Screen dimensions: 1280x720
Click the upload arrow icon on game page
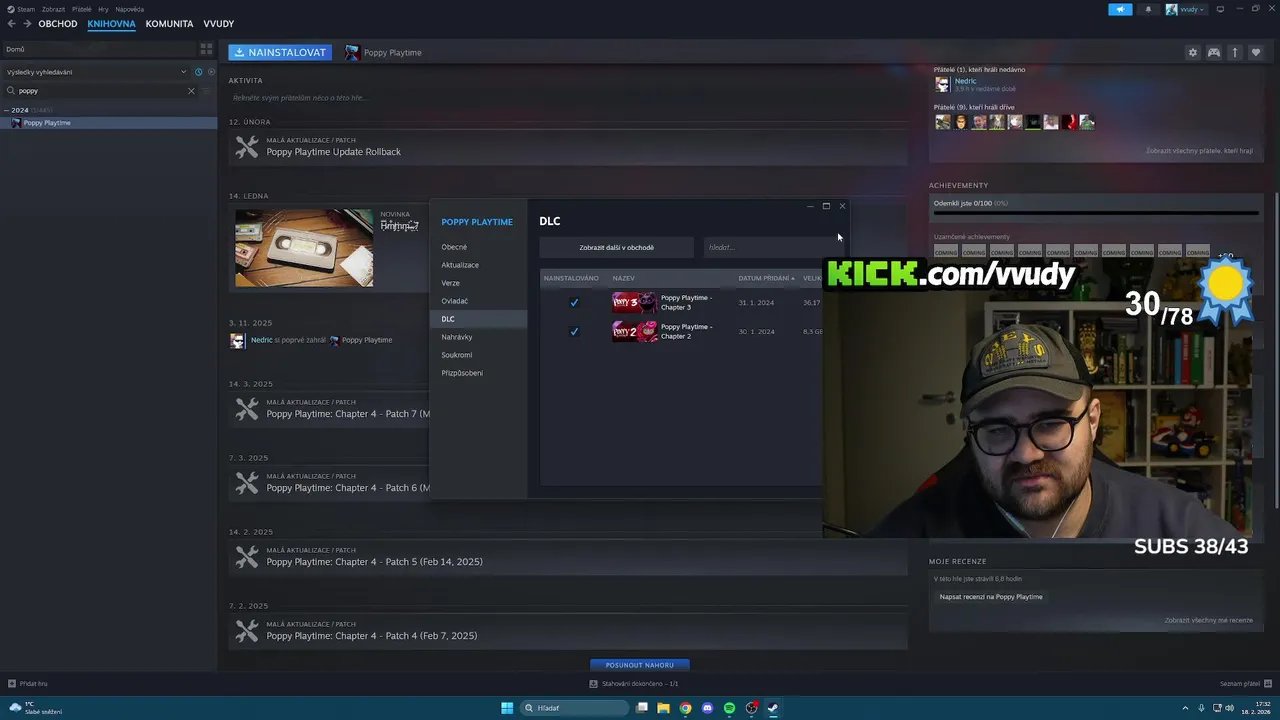coord(1234,52)
